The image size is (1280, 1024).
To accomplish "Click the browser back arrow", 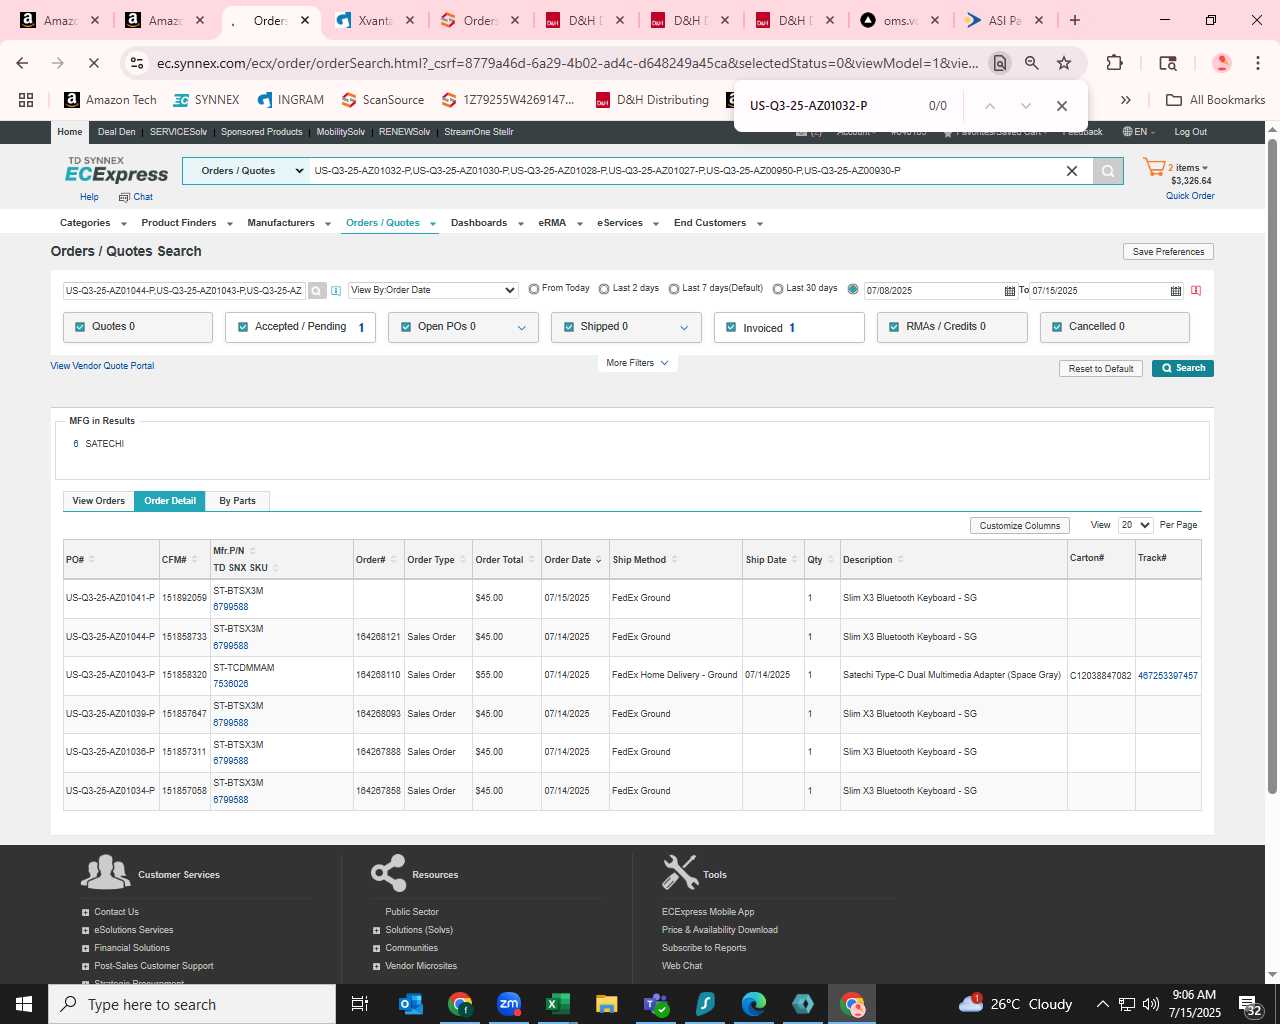I will coord(22,63).
